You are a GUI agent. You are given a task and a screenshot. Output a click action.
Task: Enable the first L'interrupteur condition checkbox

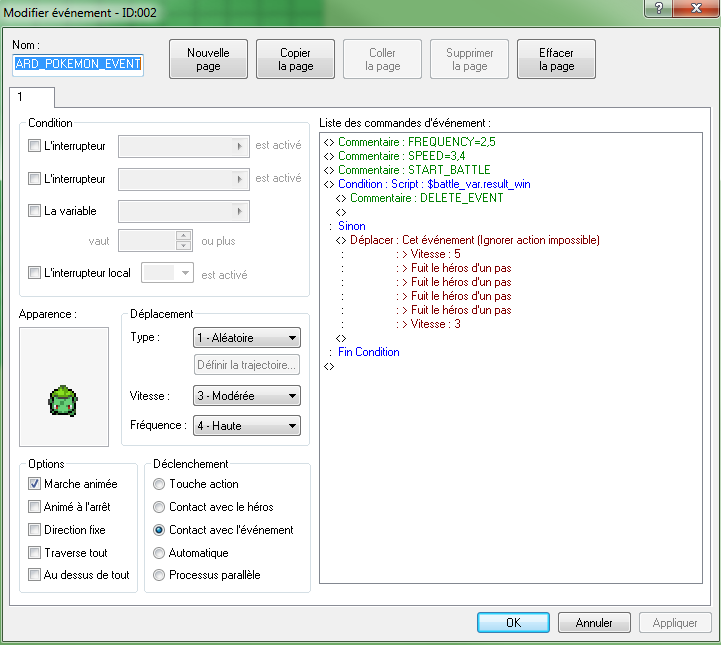[34, 146]
